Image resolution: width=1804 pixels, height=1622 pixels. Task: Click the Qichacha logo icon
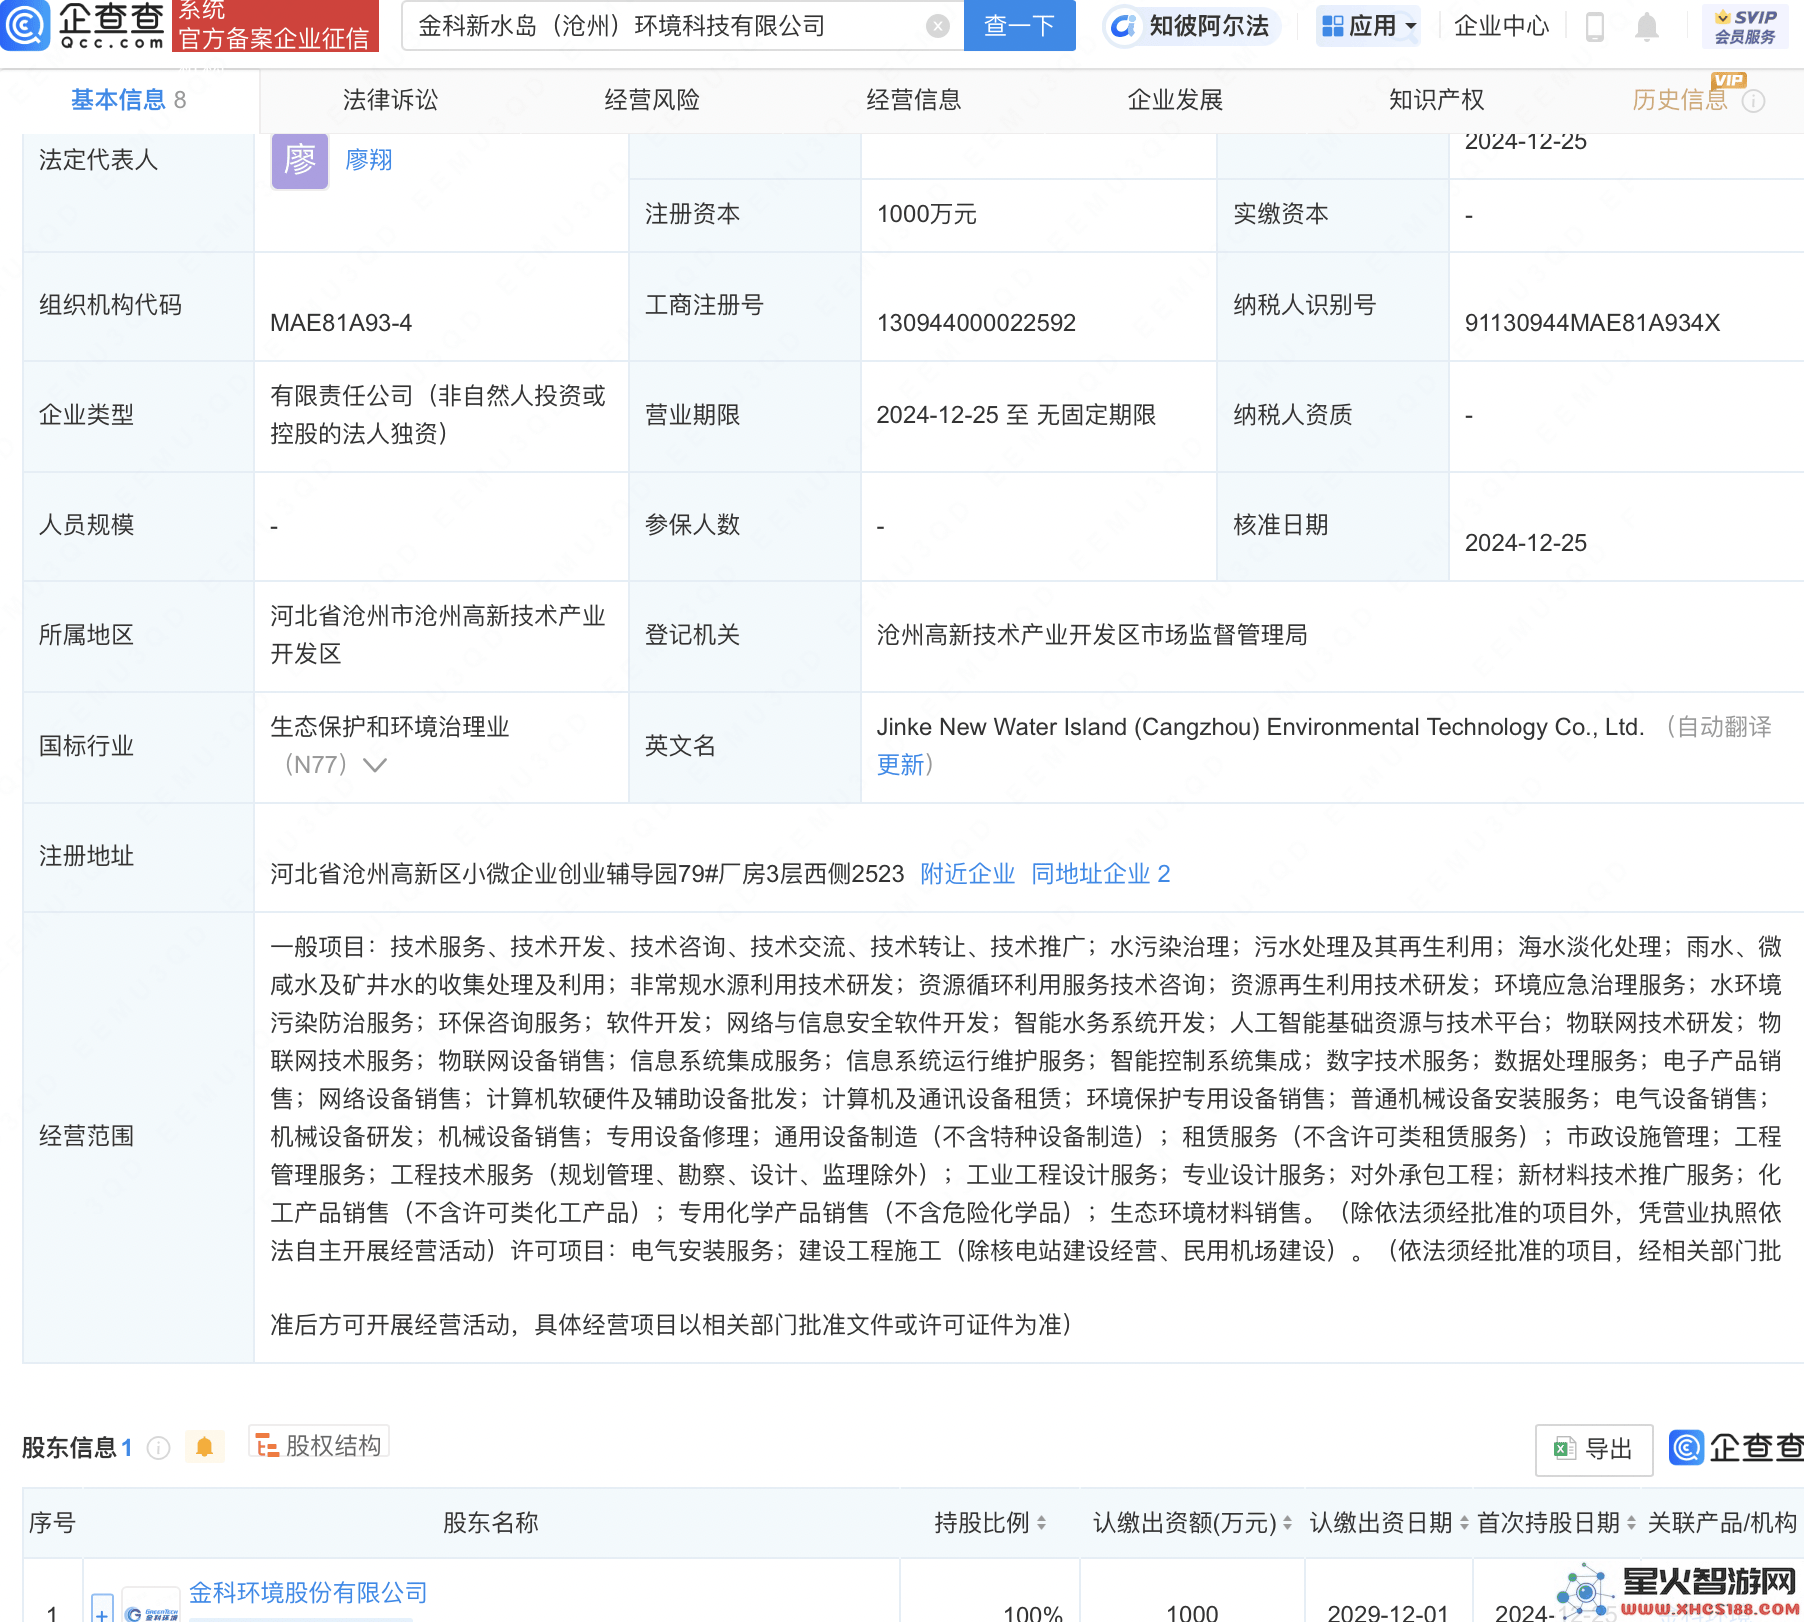point(24,25)
